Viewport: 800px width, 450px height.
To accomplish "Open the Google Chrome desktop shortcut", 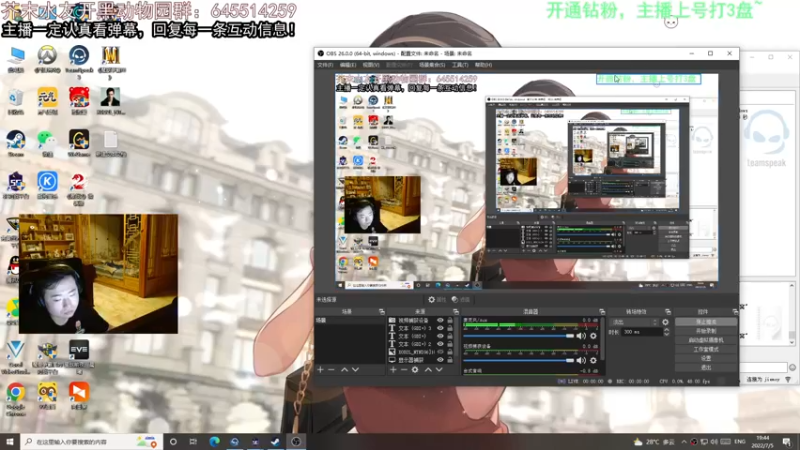I will click(x=16, y=399).
